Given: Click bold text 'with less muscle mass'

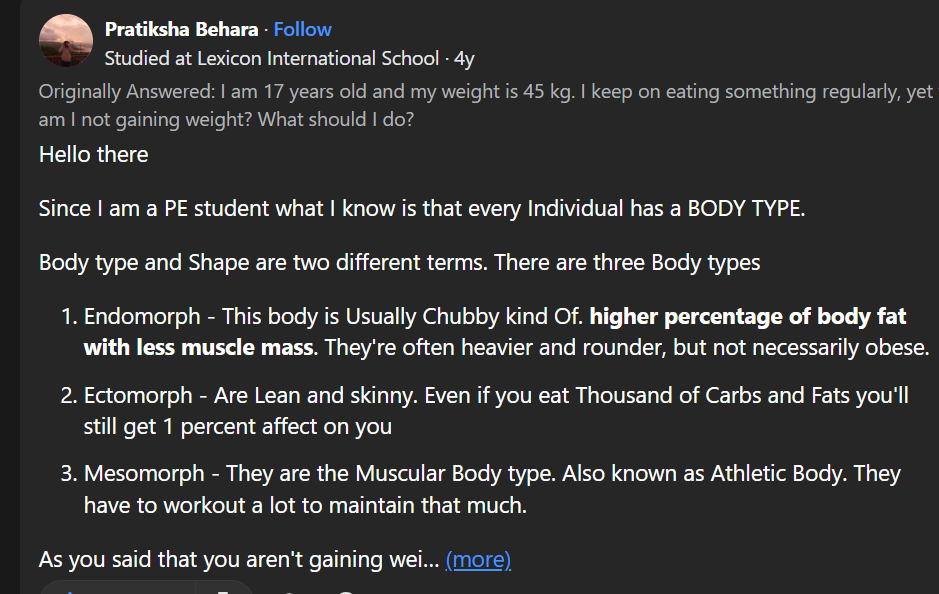Looking at the screenshot, I should pos(199,348).
